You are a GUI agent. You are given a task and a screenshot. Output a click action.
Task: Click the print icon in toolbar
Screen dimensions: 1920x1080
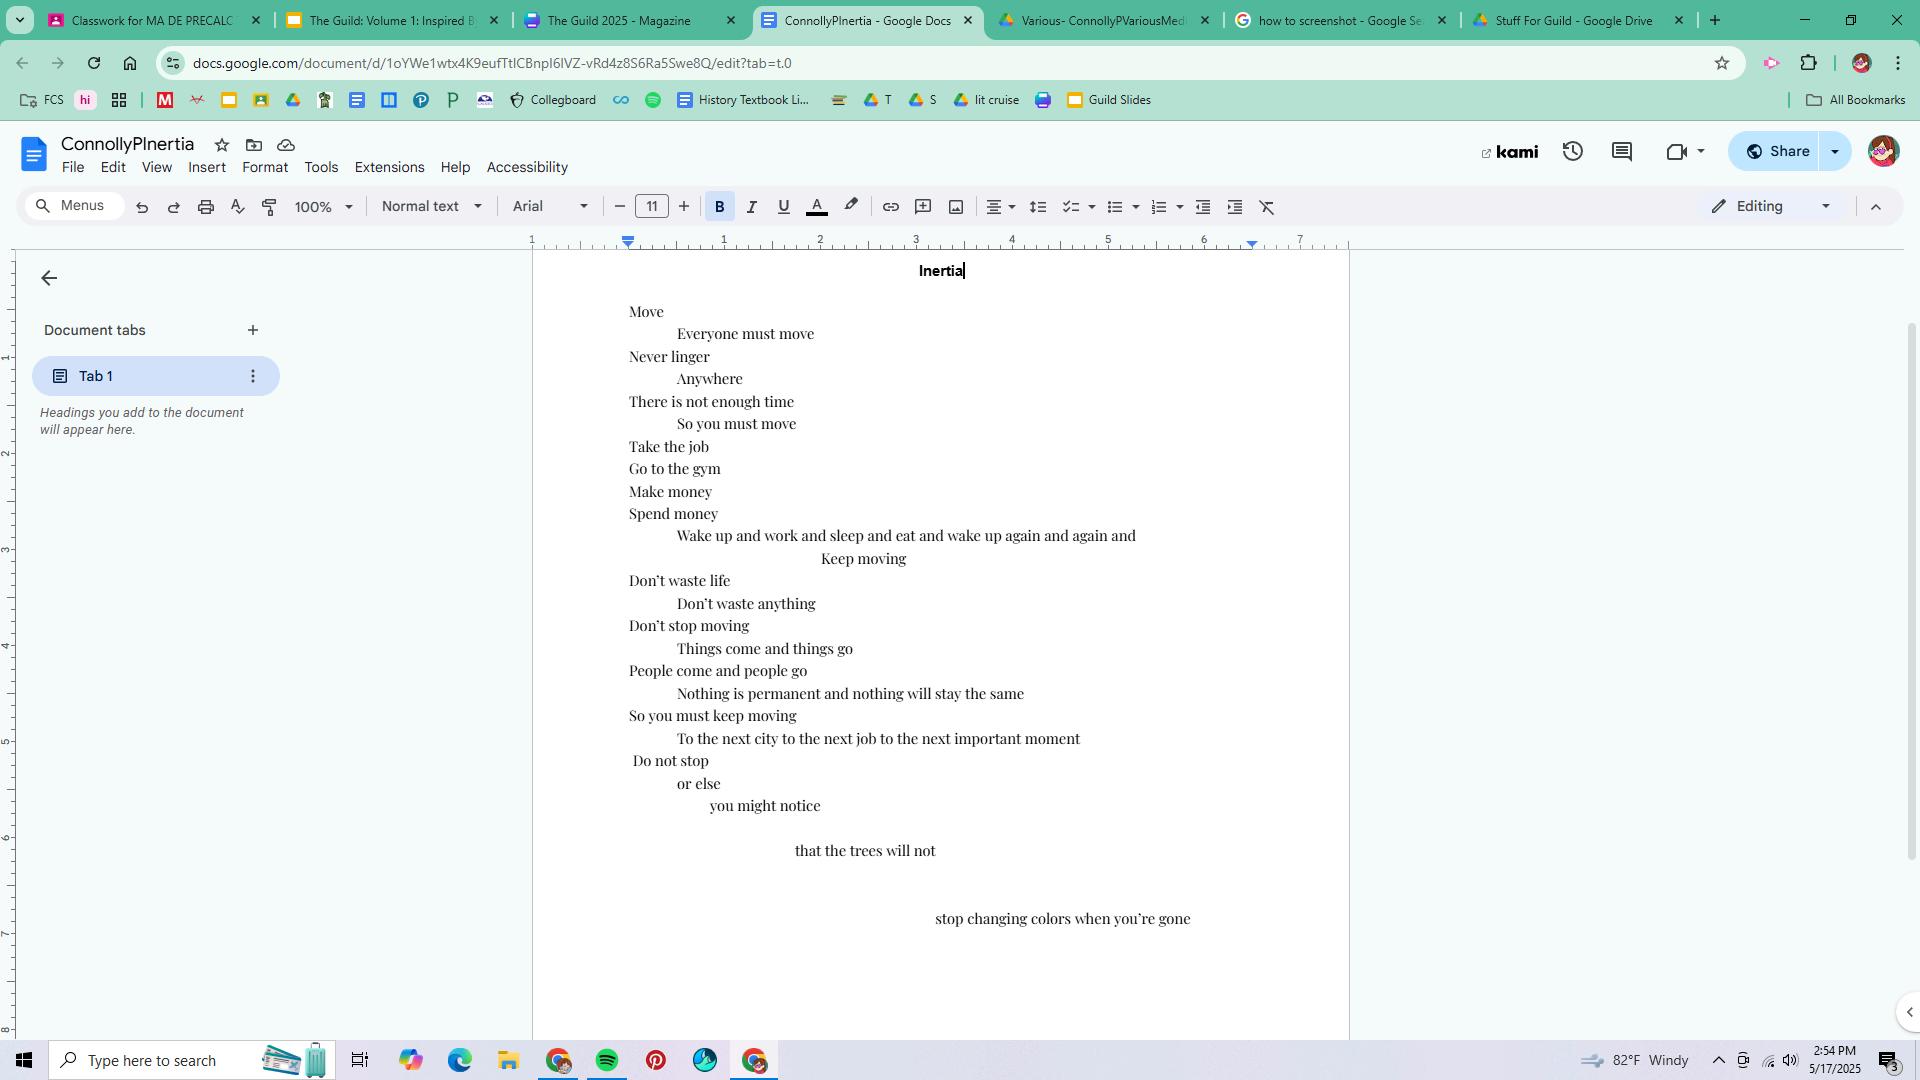point(205,207)
